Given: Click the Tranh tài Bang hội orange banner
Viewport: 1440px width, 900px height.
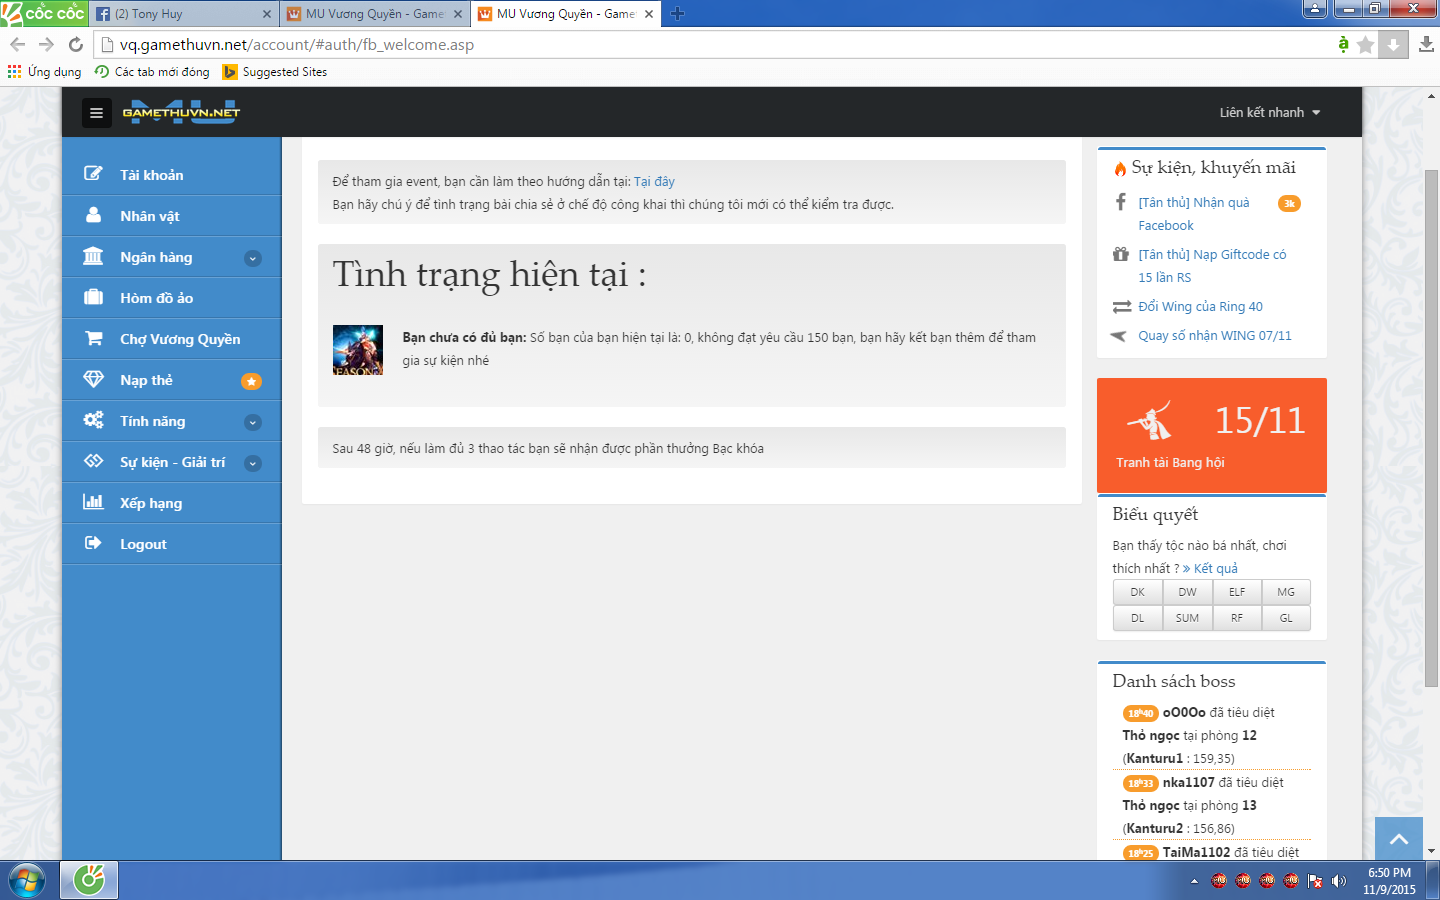Looking at the screenshot, I should 1211,435.
